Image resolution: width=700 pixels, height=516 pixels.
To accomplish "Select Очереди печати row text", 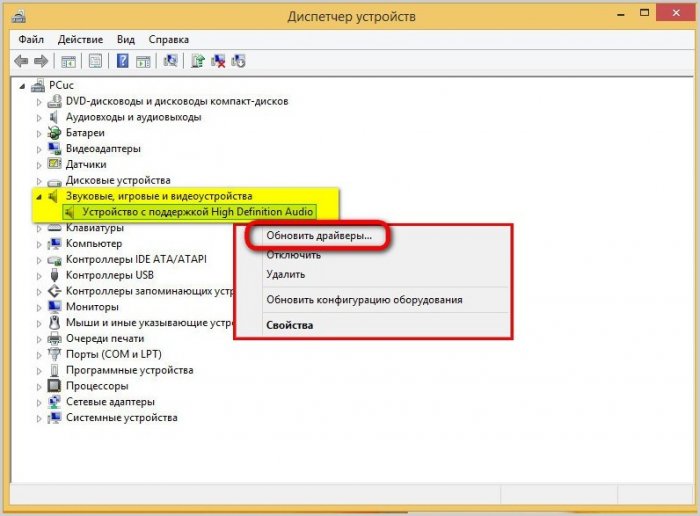I will [x=105, y=338].
